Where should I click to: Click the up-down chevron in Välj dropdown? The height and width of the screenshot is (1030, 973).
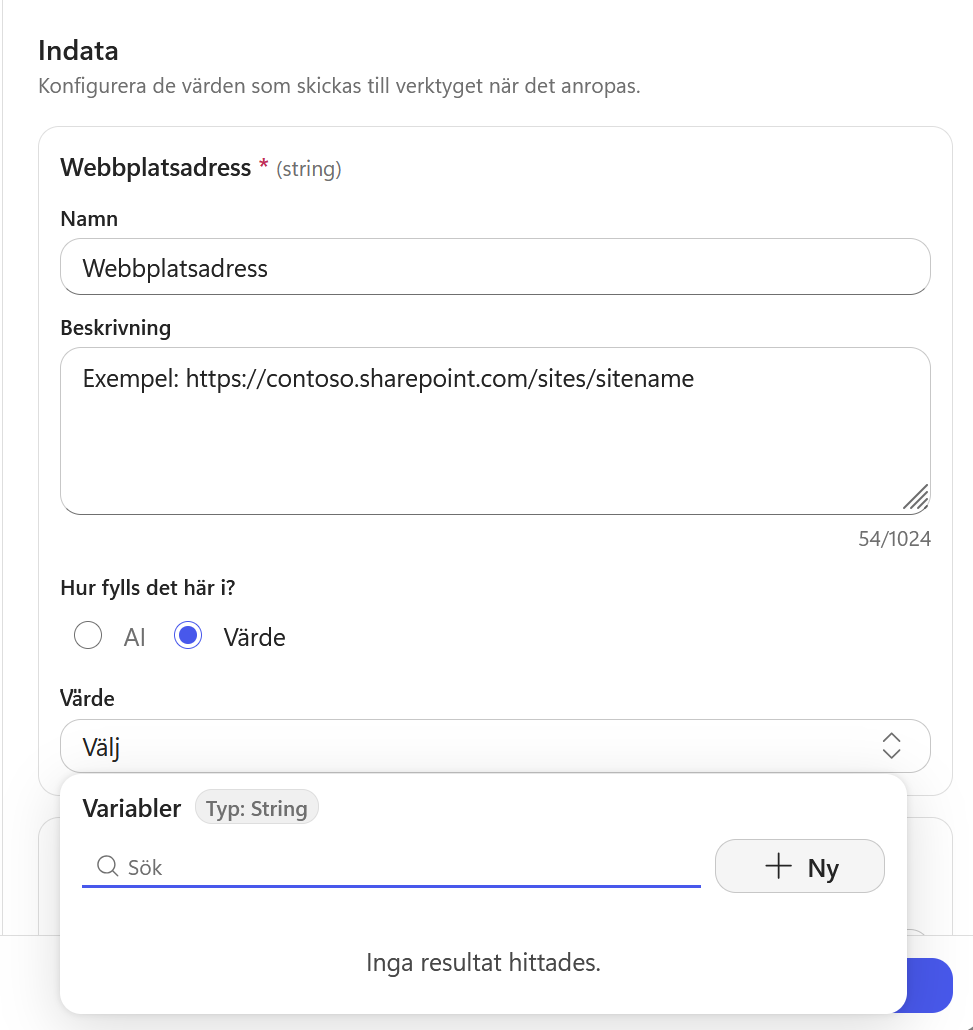[x=892, y=746]
